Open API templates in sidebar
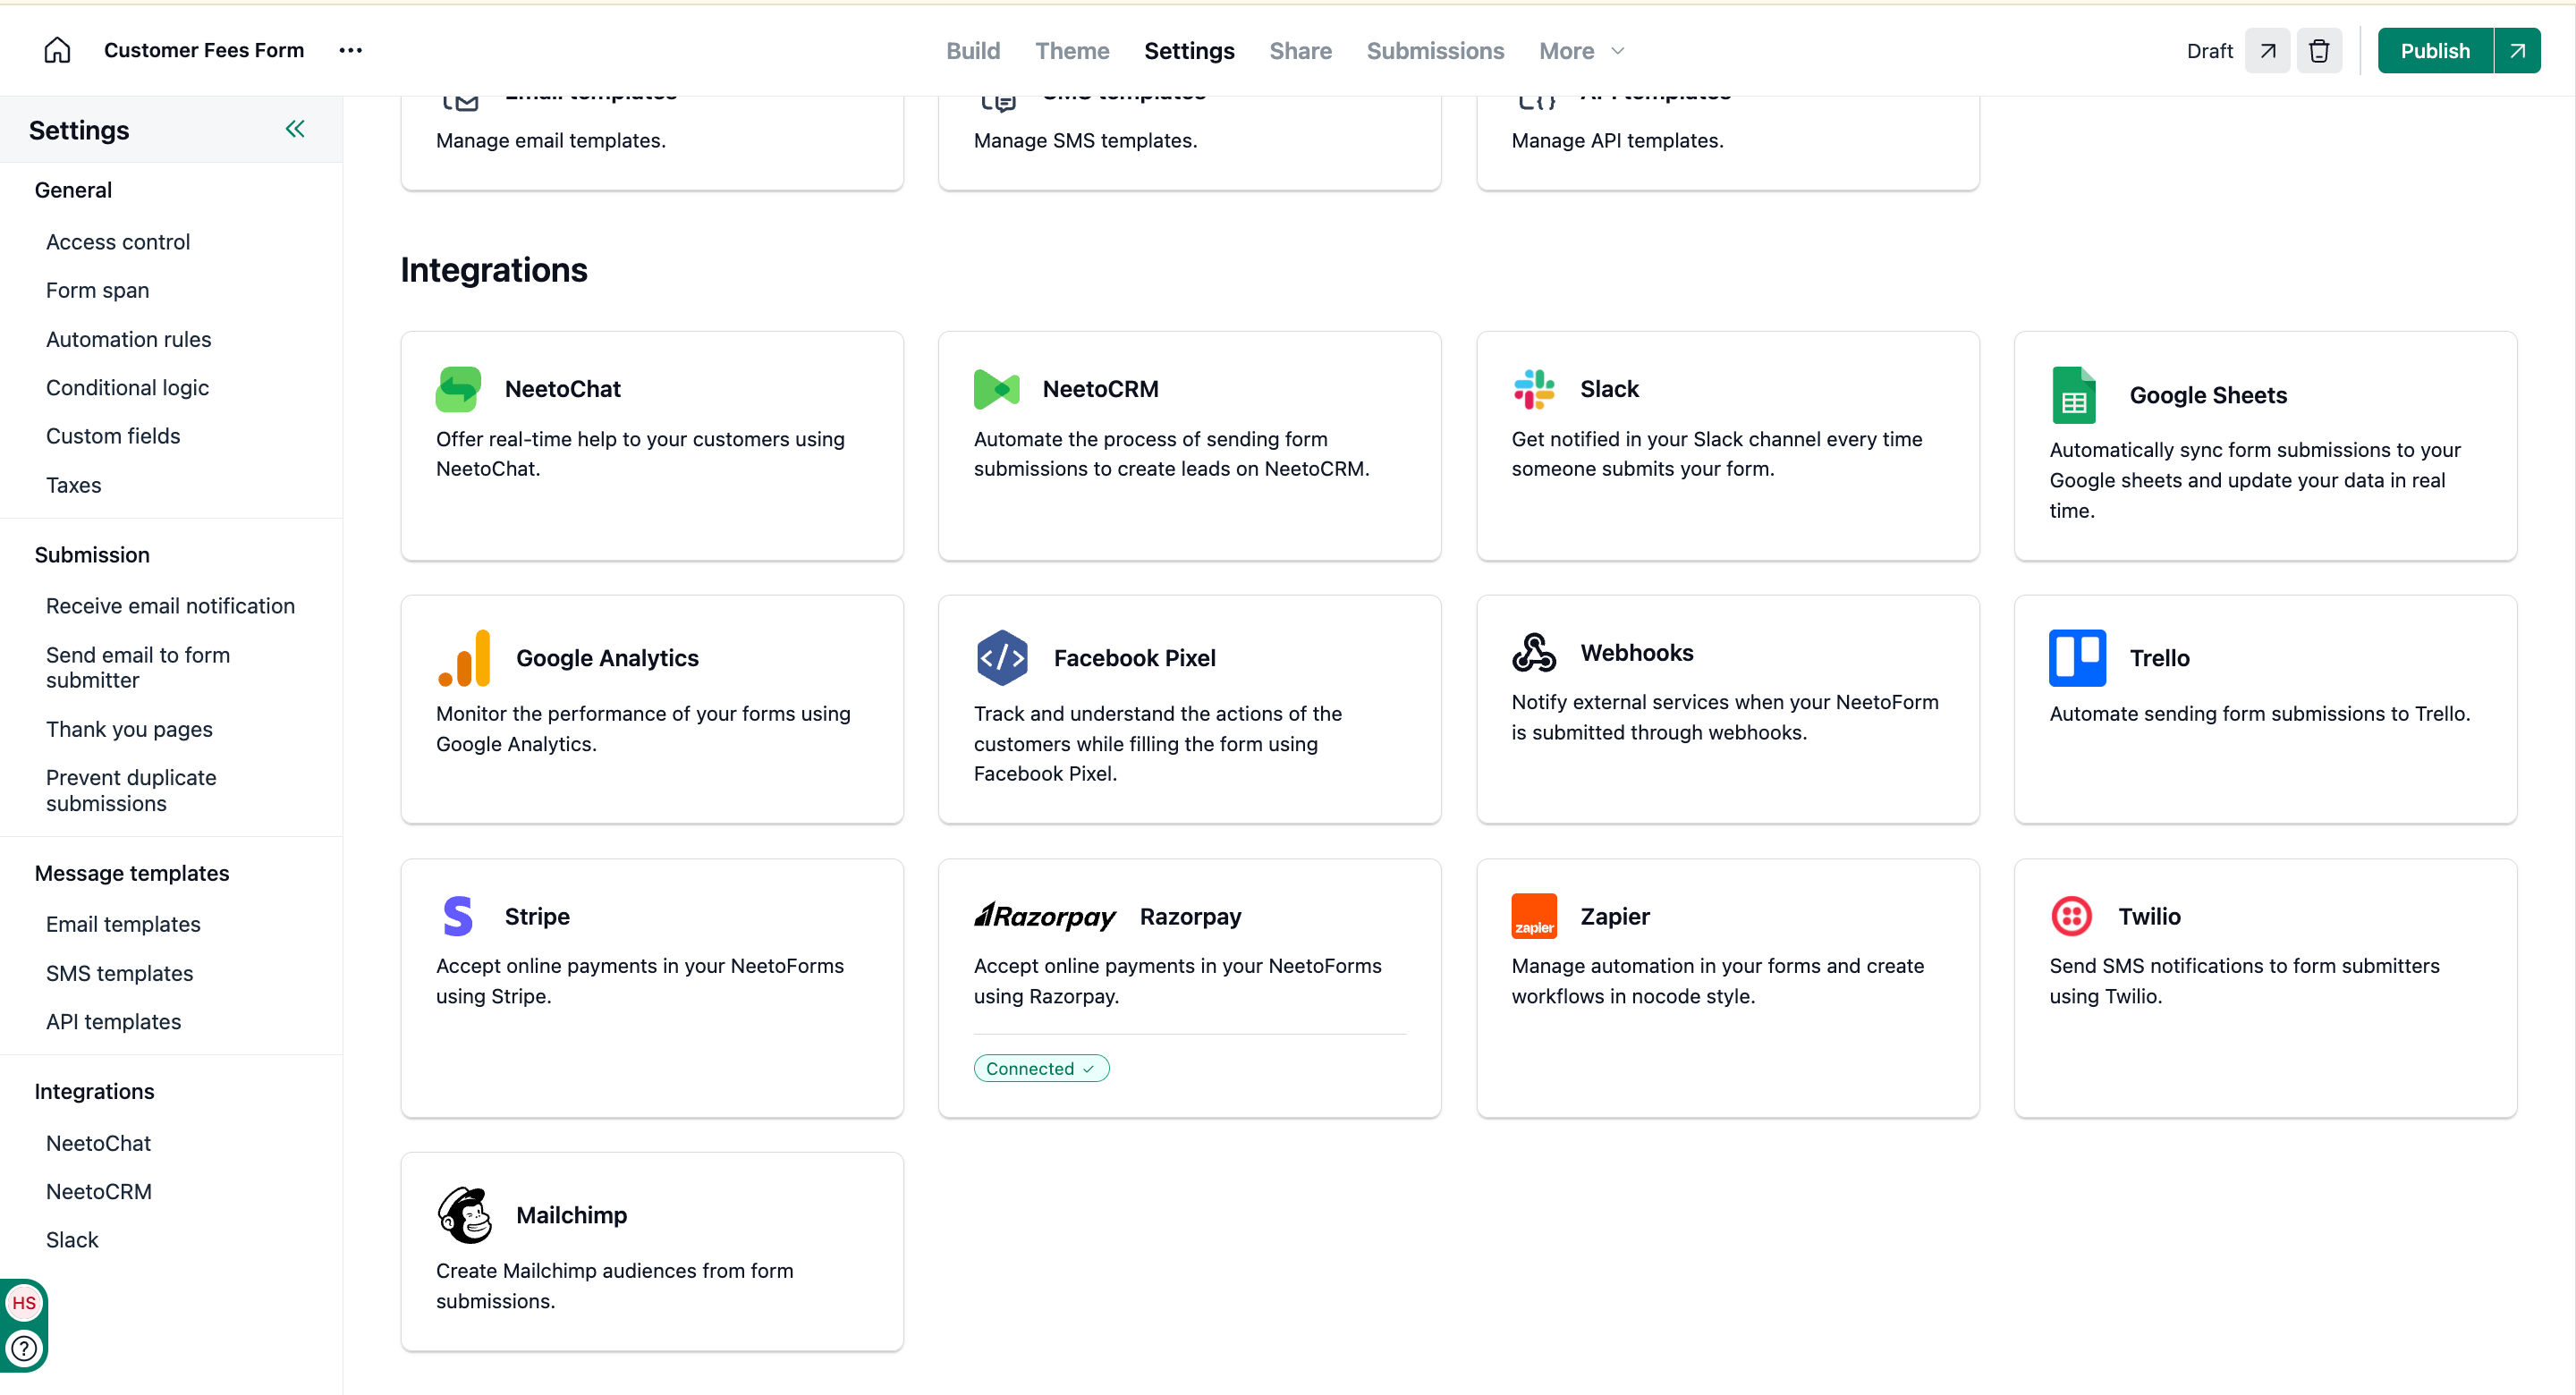Viewport: 2576px width, 1395px height. click(113, 1021)
